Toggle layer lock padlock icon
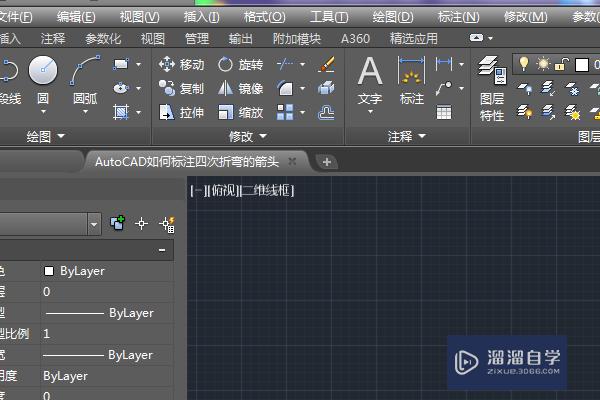The width and height of the screenshot is (600, 400). tap(562, 64)
